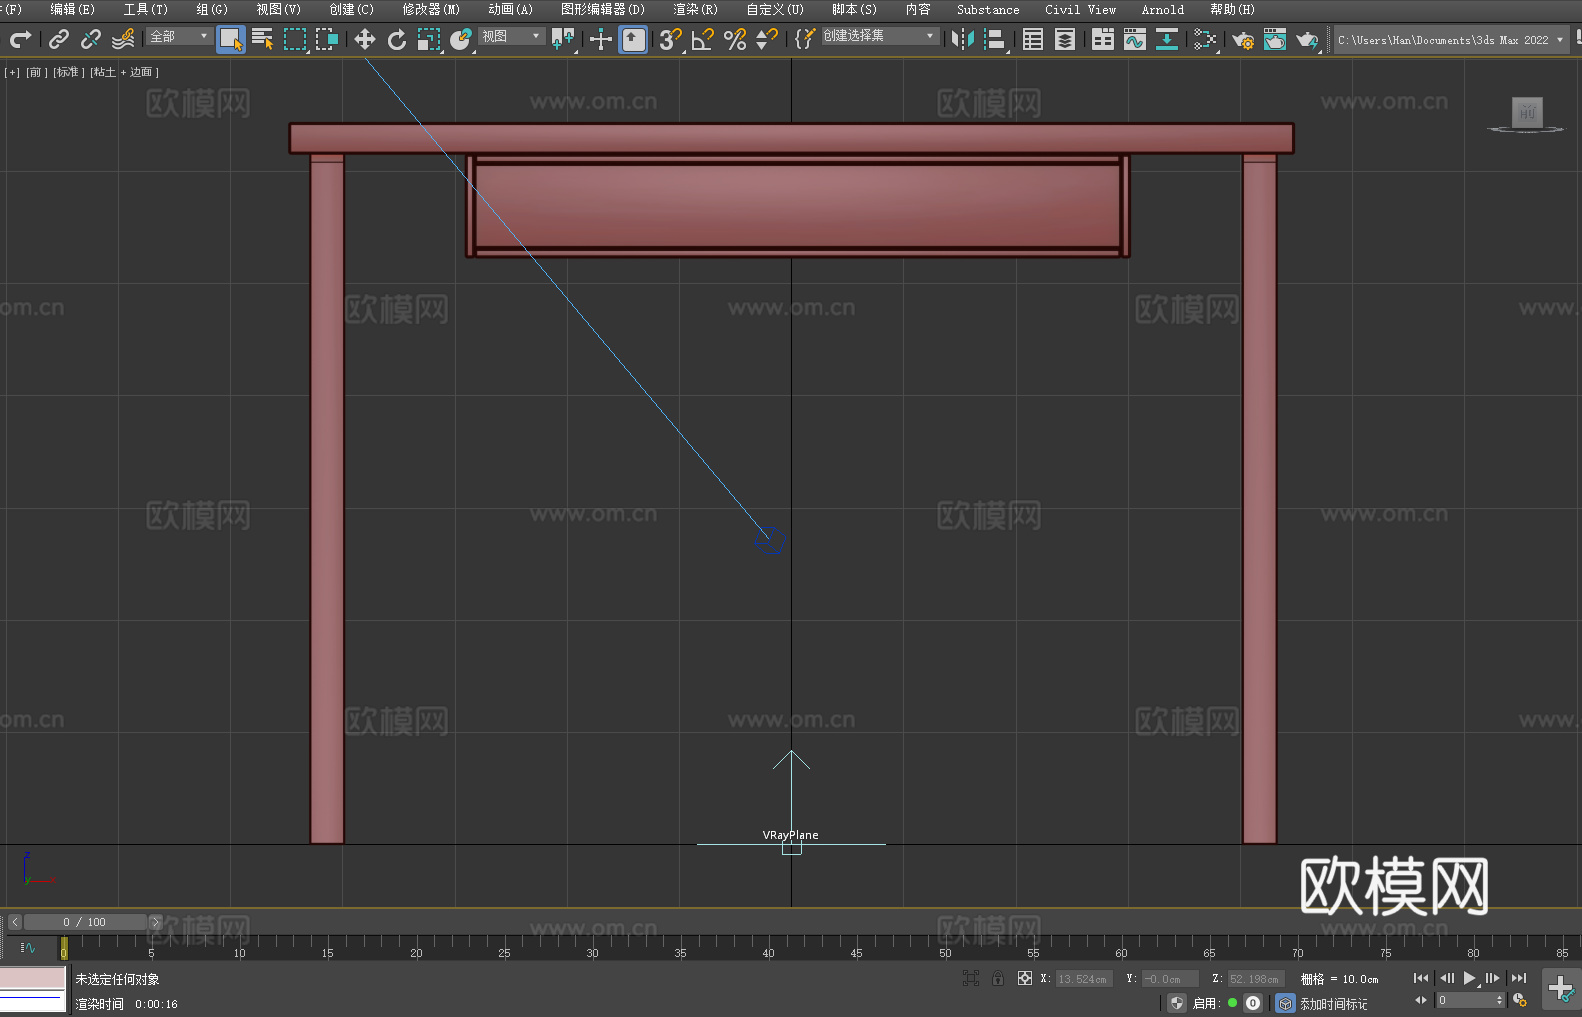Open the 修改器(M) menu
This screenshot has width=1582, height=1017.
tap(431, 9)
